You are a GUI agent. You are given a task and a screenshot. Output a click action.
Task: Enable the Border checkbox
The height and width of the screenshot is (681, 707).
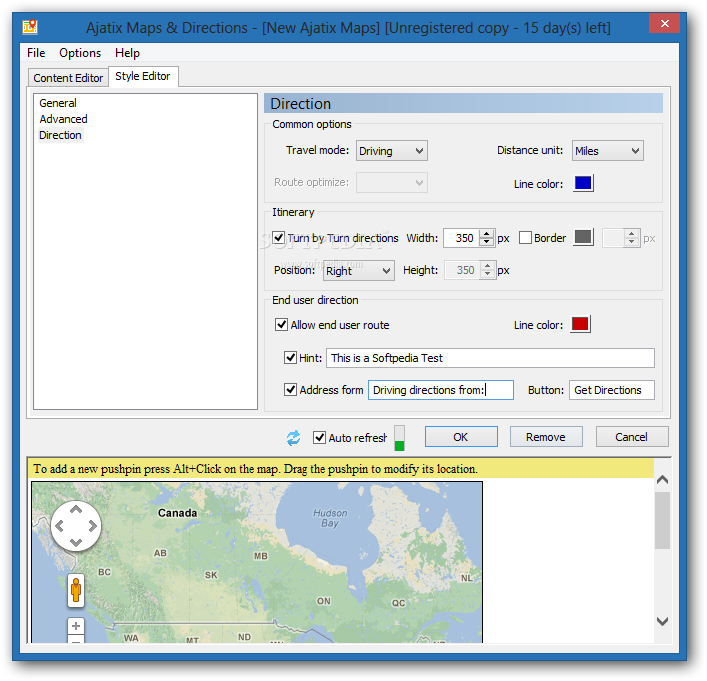point(525,238)
